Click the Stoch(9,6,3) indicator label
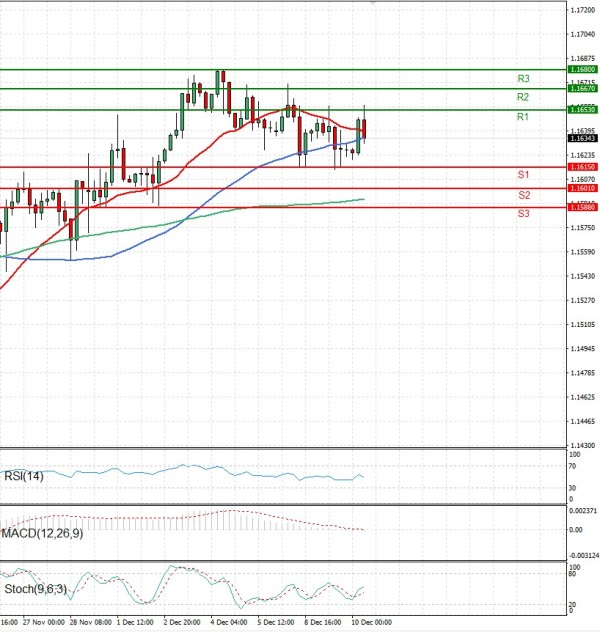 tap(35, 590)
